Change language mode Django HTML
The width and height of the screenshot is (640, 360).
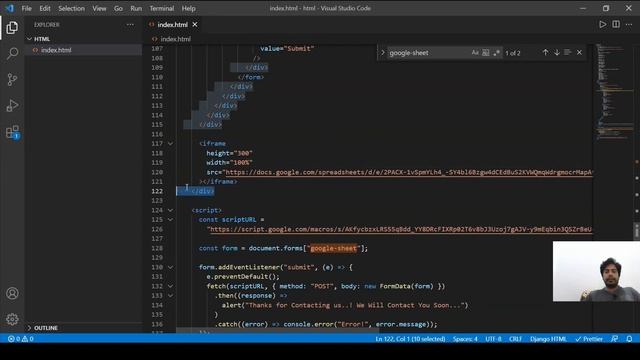click(x=548, y=339)
